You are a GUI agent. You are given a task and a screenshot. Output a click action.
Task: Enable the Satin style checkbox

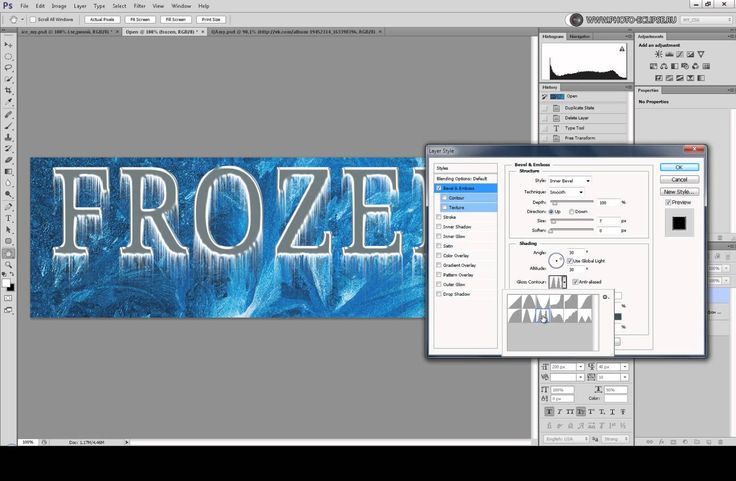439,246
